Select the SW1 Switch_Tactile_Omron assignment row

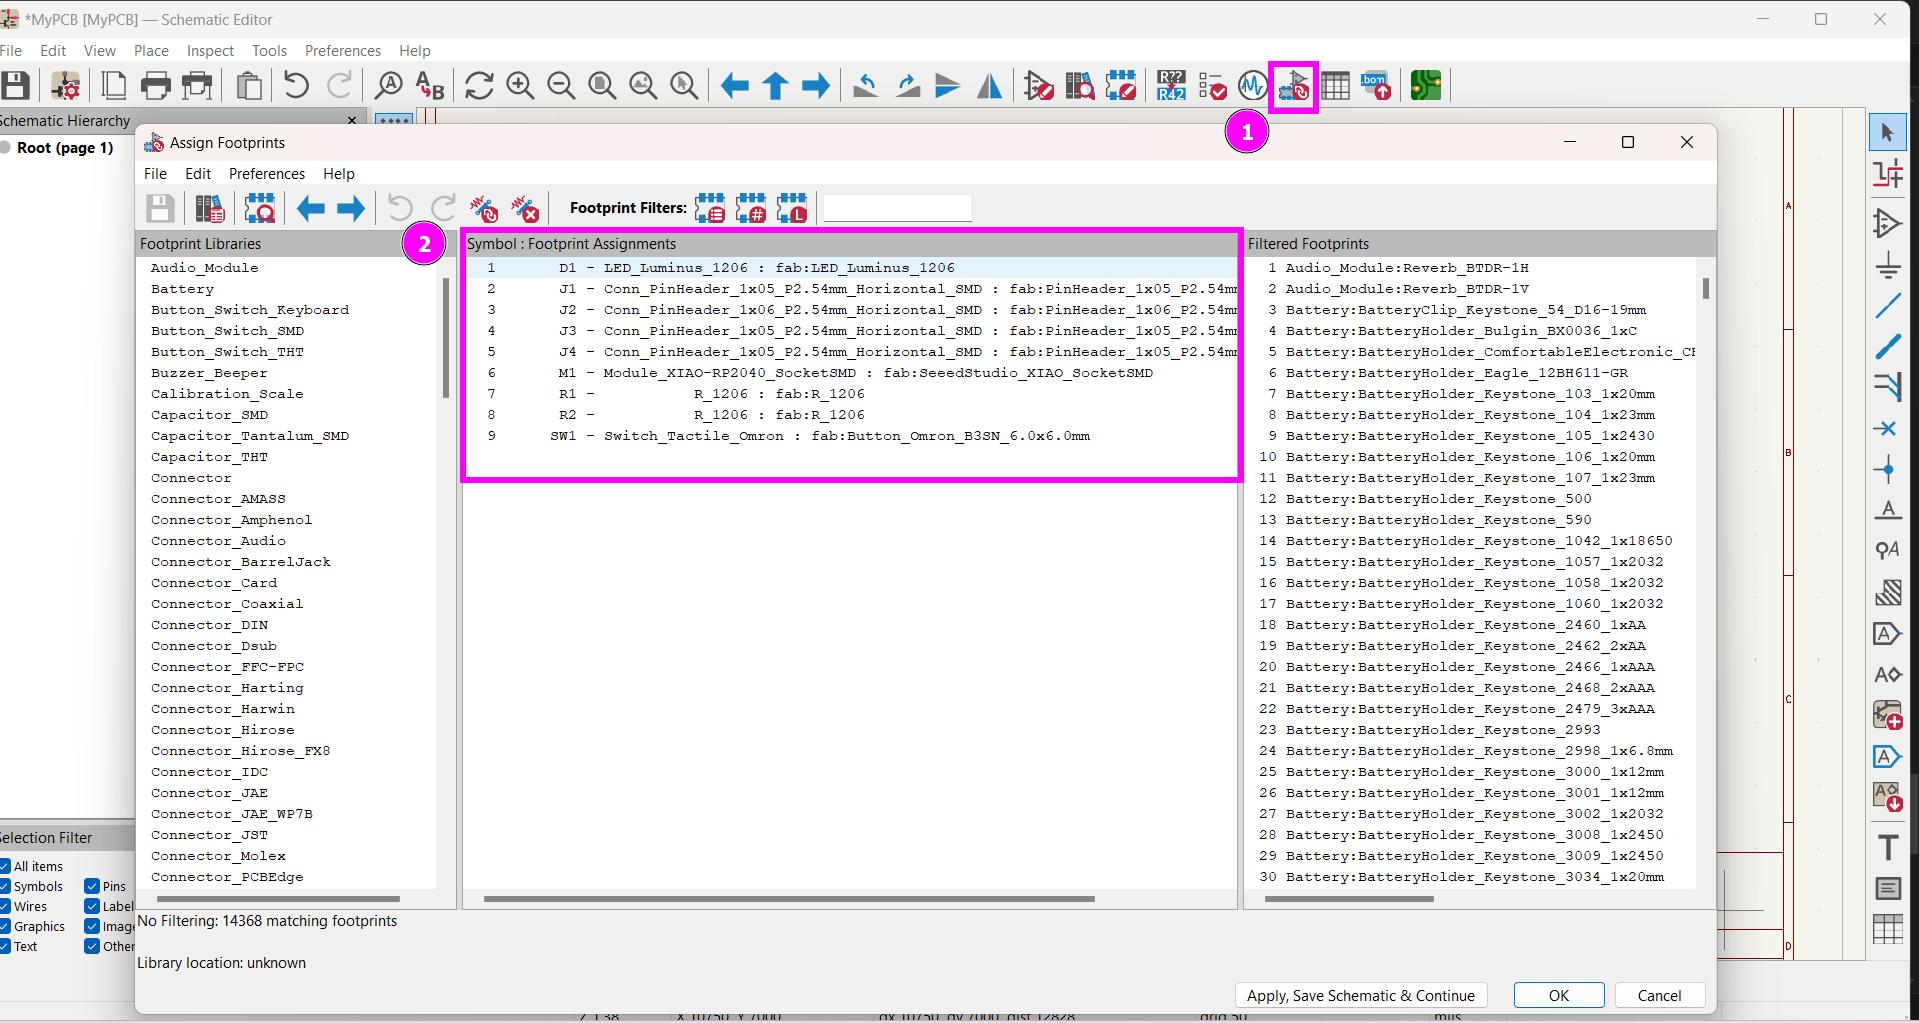click(850, 436)
